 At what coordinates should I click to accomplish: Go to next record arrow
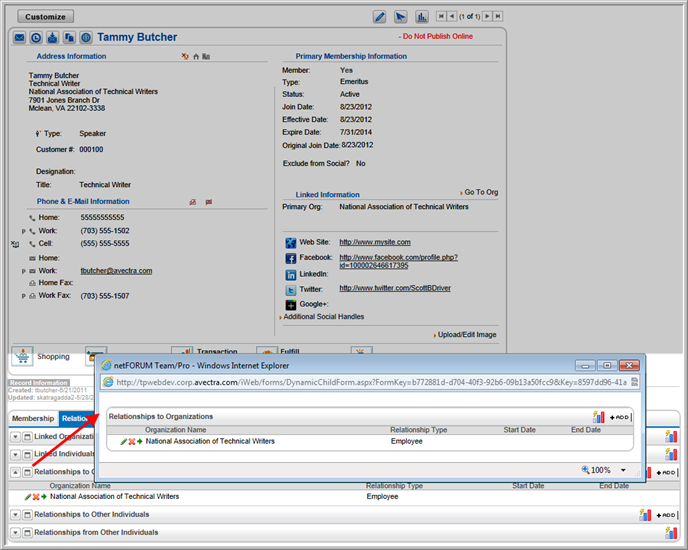tap(487, 16)
